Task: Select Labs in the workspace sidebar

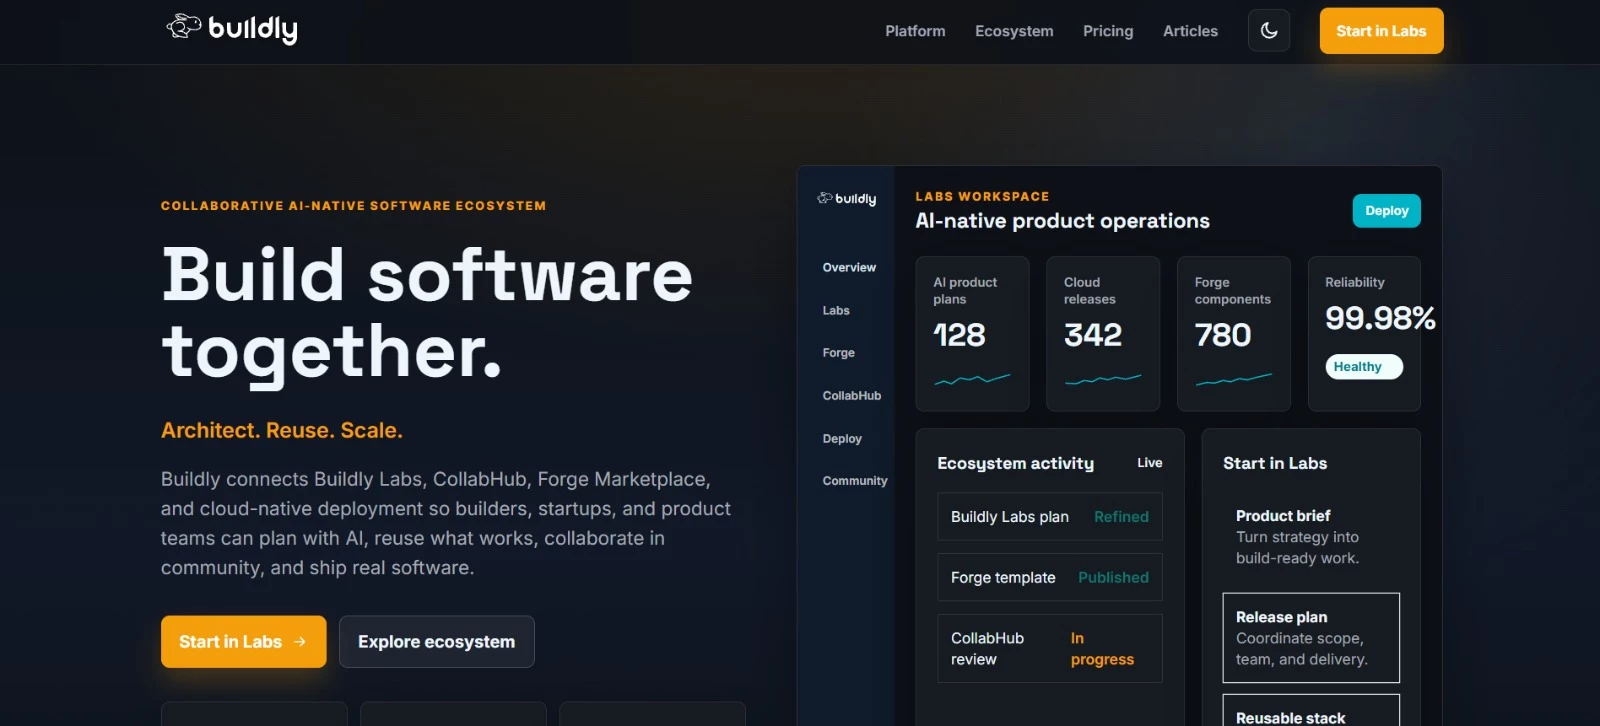Action: coord(836,311)
